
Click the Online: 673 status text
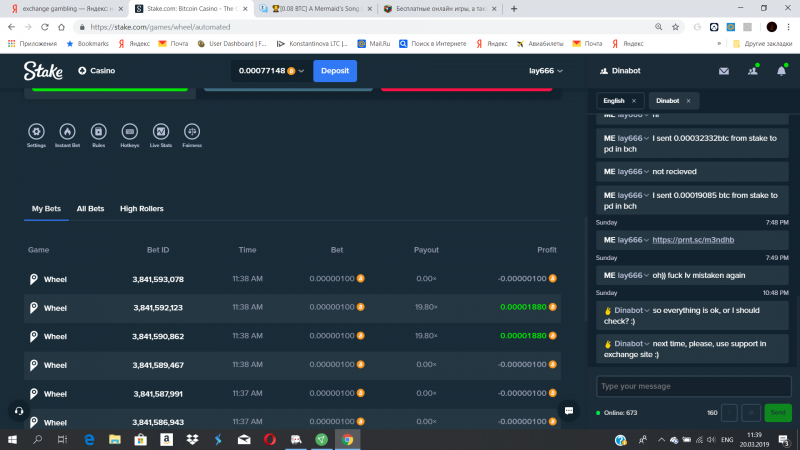(620, 413)
